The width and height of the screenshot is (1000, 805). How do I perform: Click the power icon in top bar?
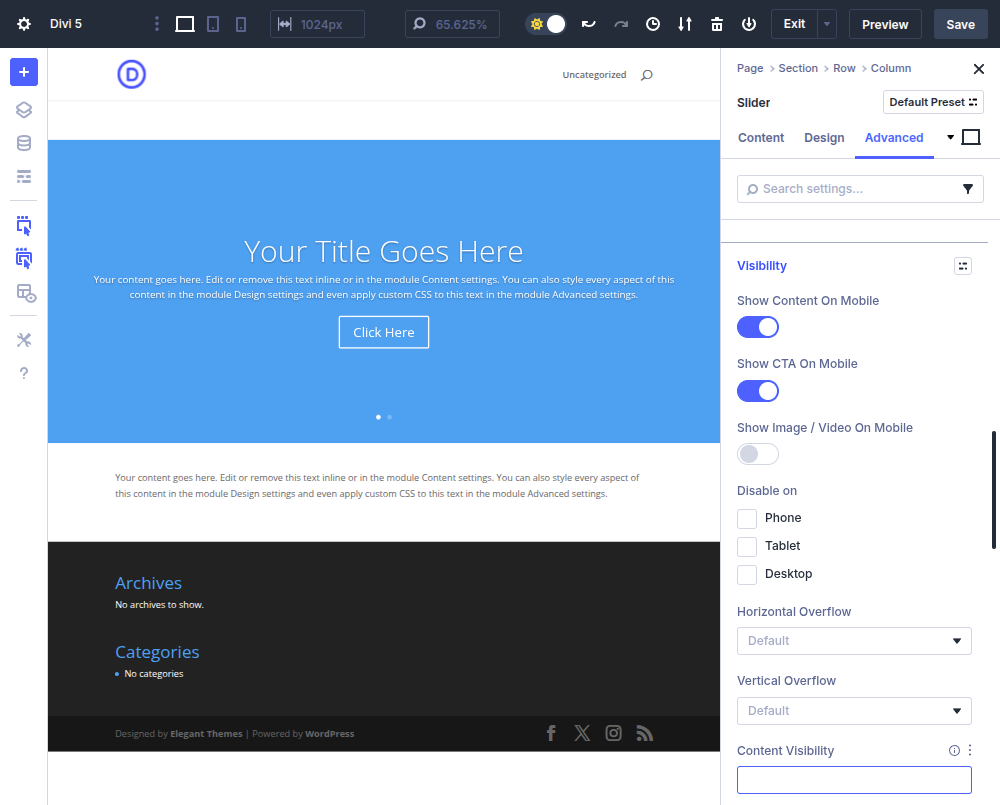749,24
